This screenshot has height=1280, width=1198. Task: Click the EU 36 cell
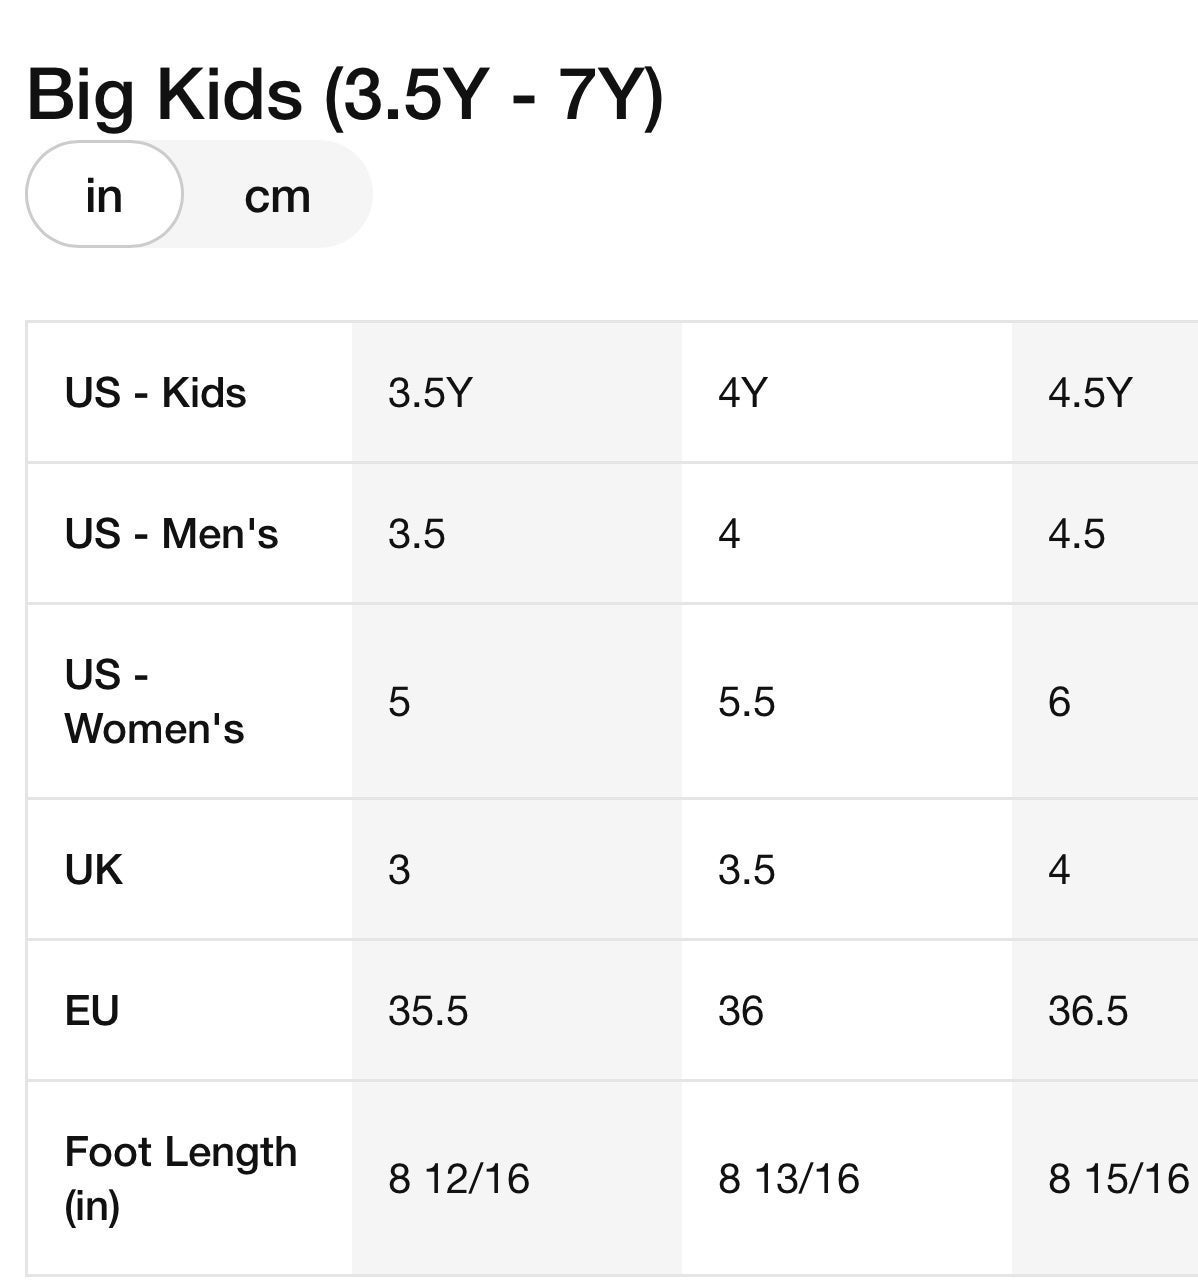[847, 1011]
